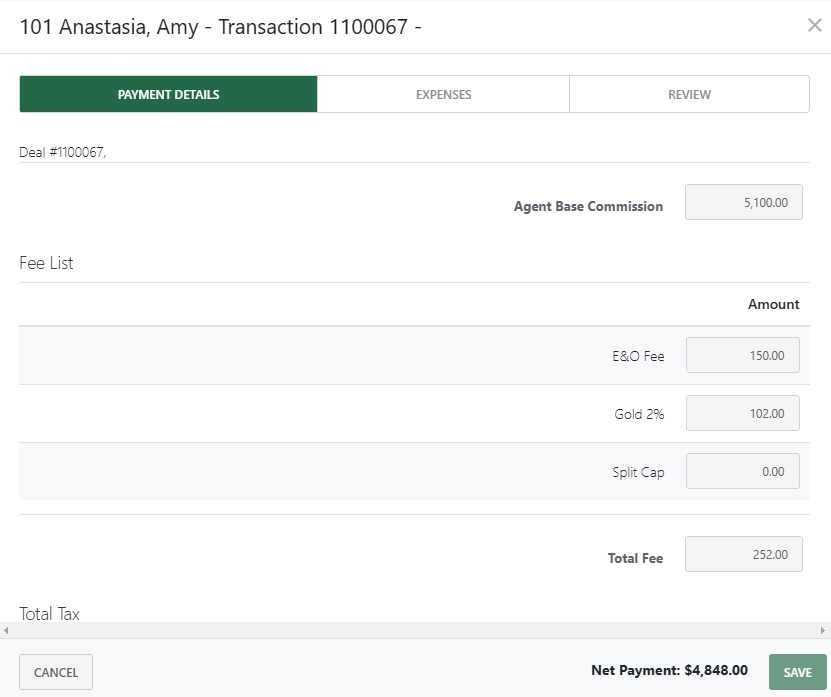Close the transaction dialog with the X icon
This screenshot has width=831, height=697.
(815, 27)
